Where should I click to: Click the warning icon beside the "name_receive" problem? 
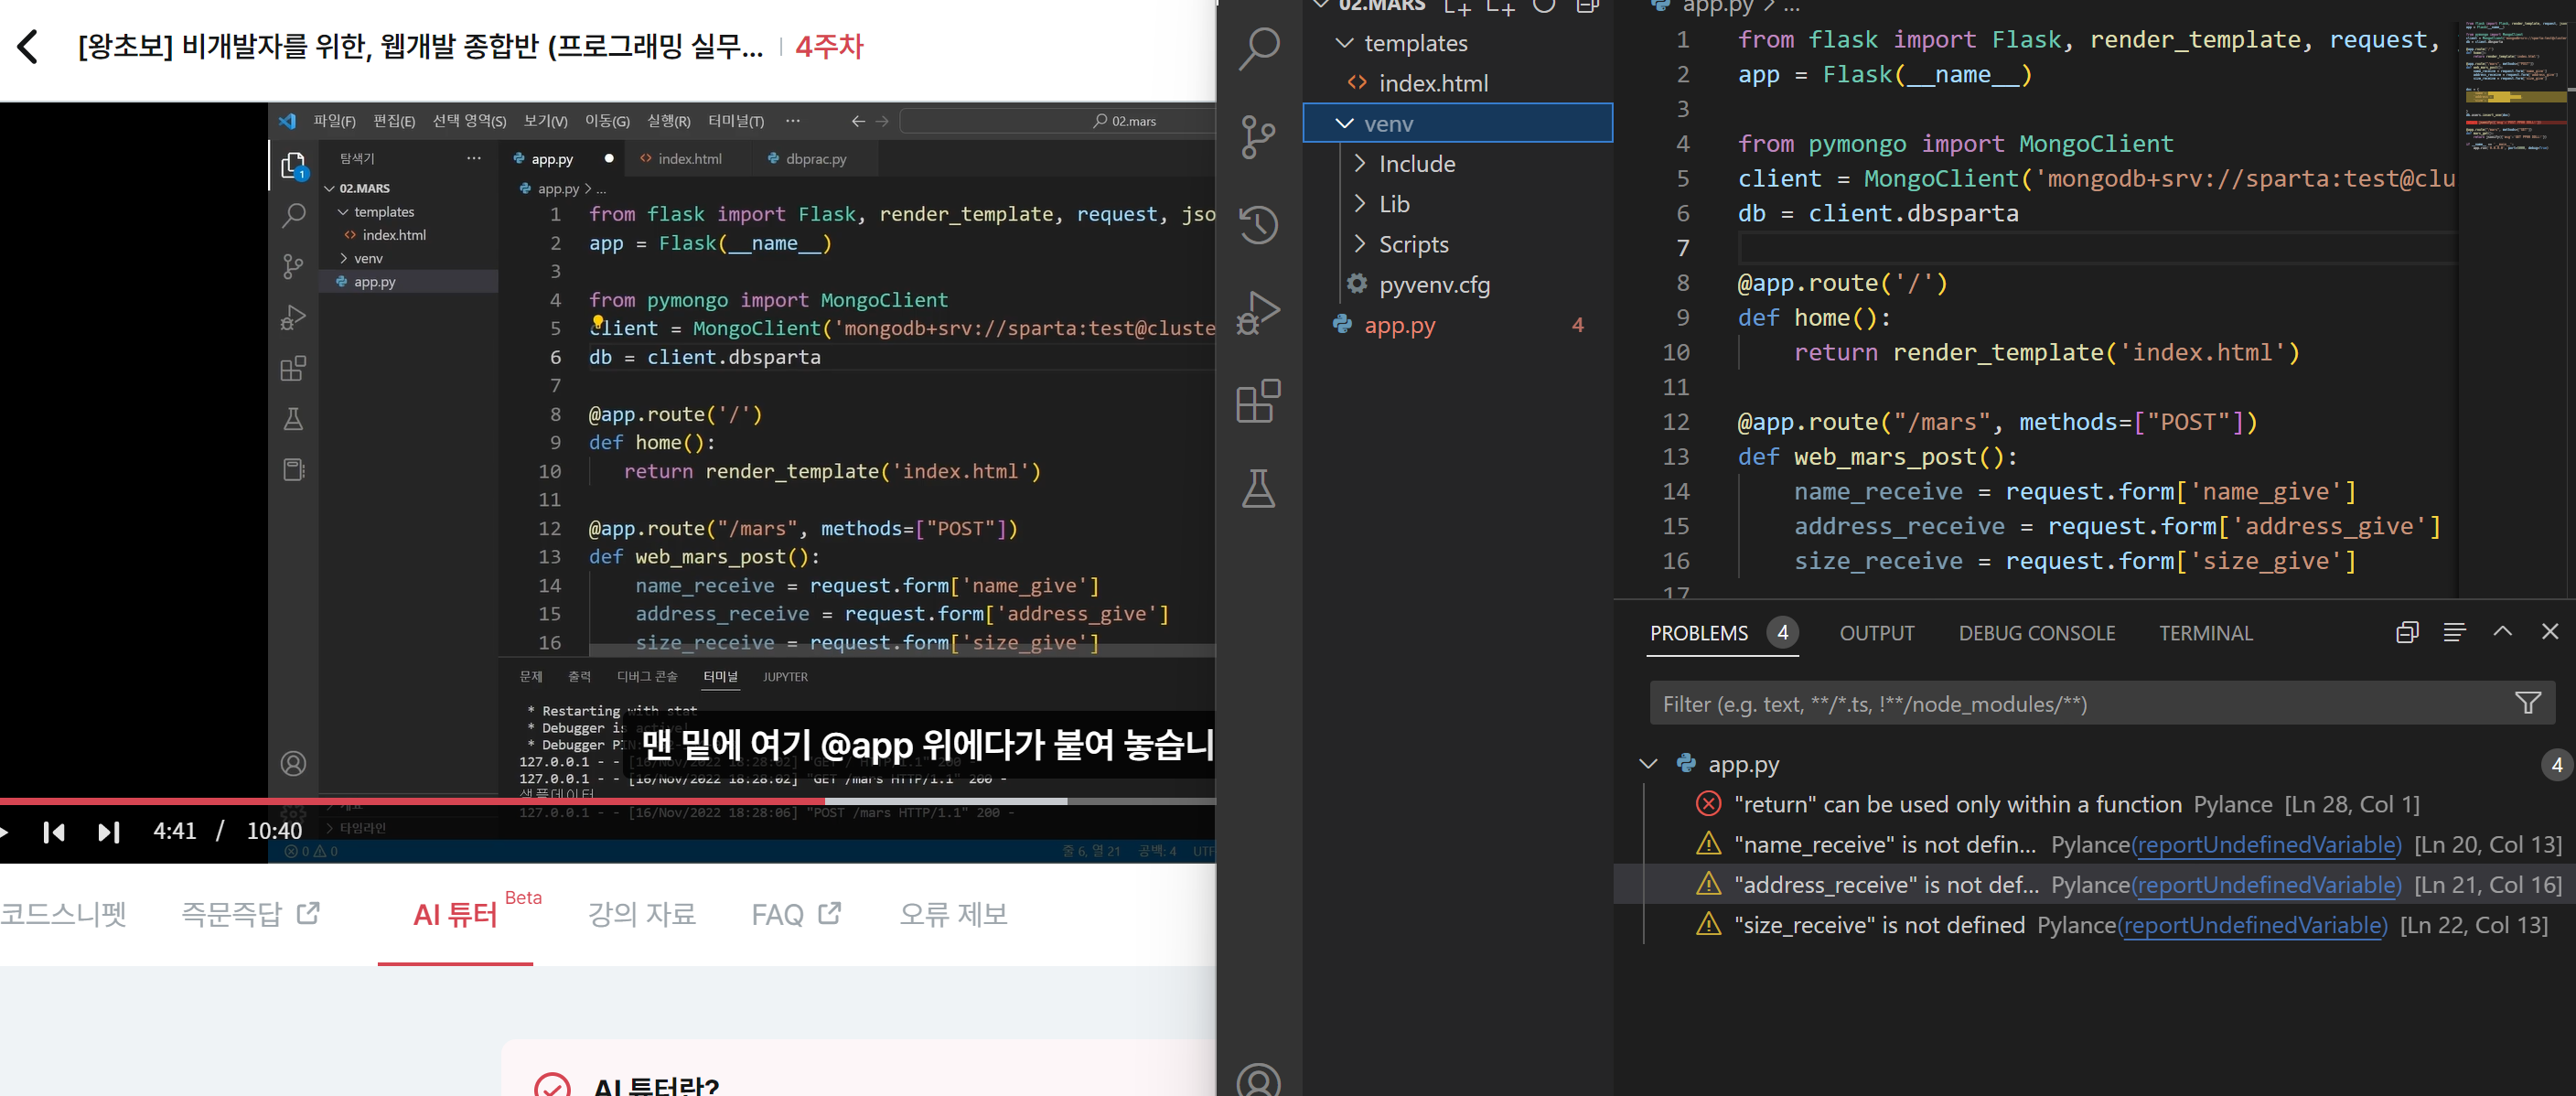(1708, 844)
